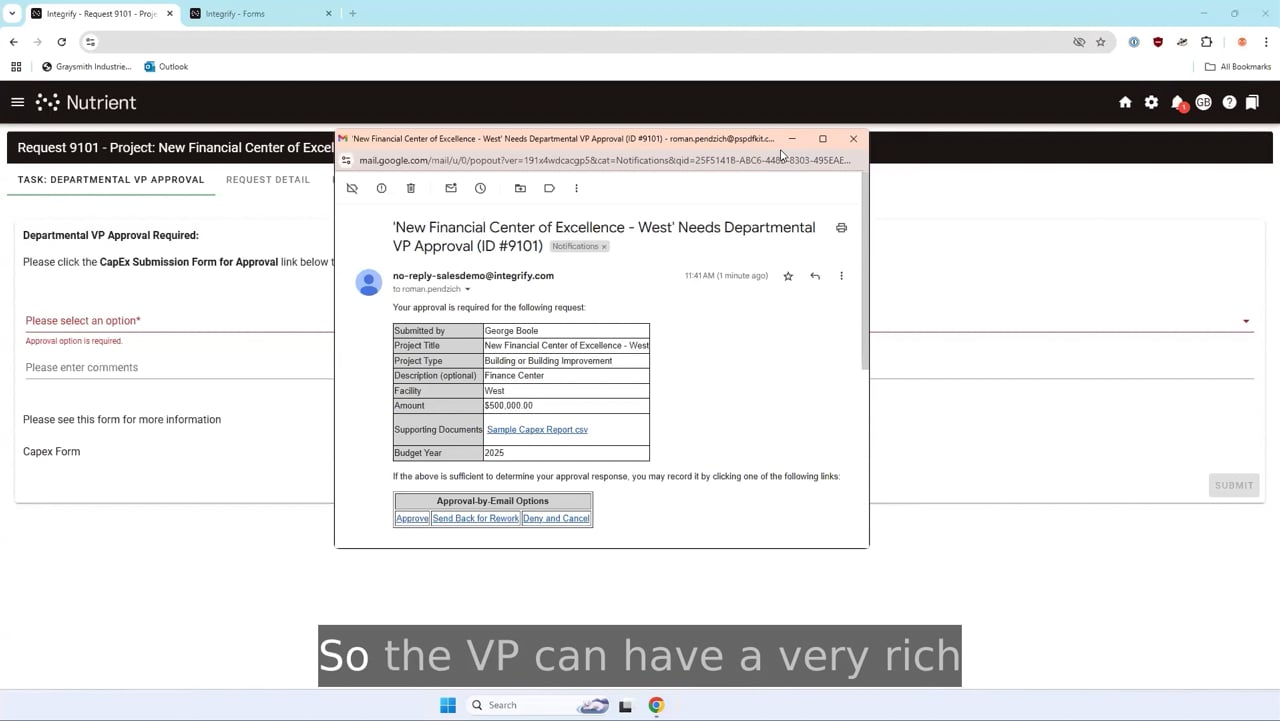
Task: Open the message more options menu
Action: coord(841,276)
